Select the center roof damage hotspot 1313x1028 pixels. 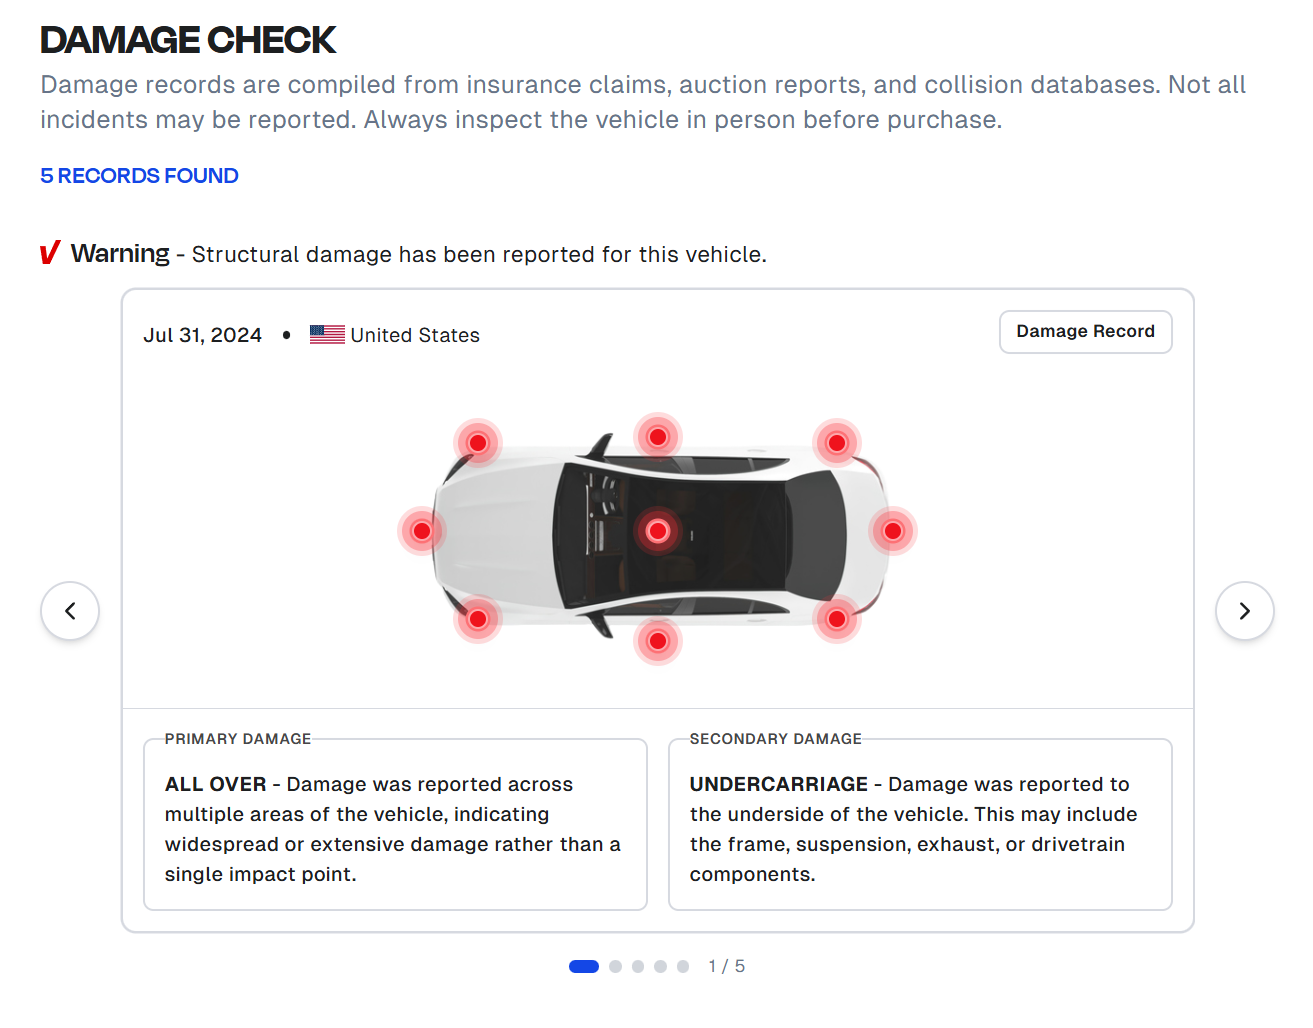click(658, 531)
